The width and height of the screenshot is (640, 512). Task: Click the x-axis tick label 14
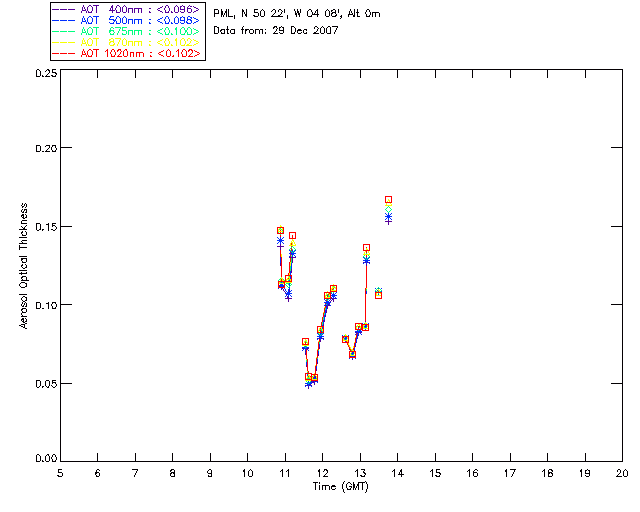[398, 473]
